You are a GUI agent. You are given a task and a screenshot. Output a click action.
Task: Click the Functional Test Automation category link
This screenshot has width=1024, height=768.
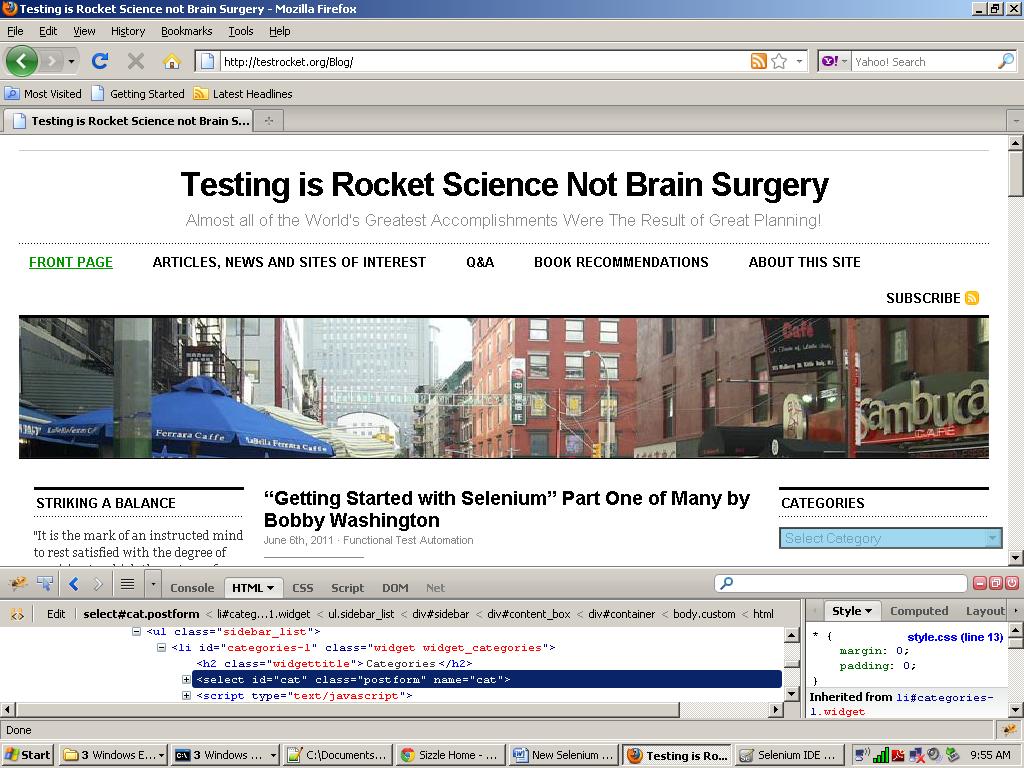pyautogui.click(x=408, y=540)
